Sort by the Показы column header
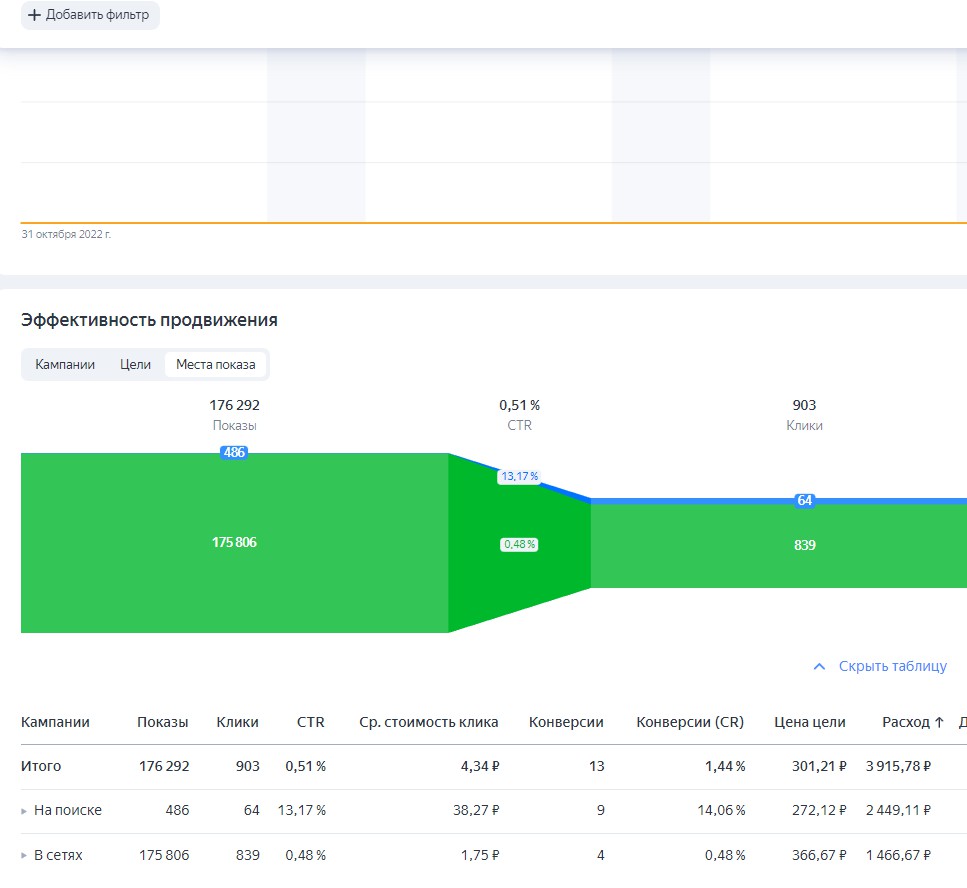 pyautogui.click(x=163, y=722)
